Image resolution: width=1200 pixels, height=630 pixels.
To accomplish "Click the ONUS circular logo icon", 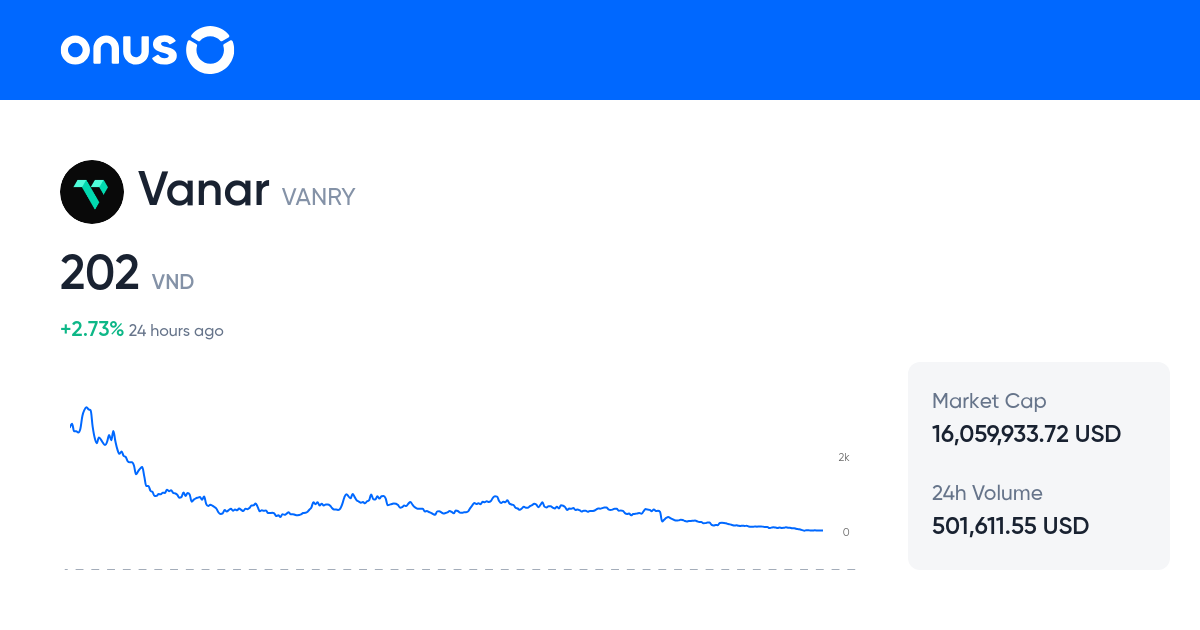I will coord(210,49).
